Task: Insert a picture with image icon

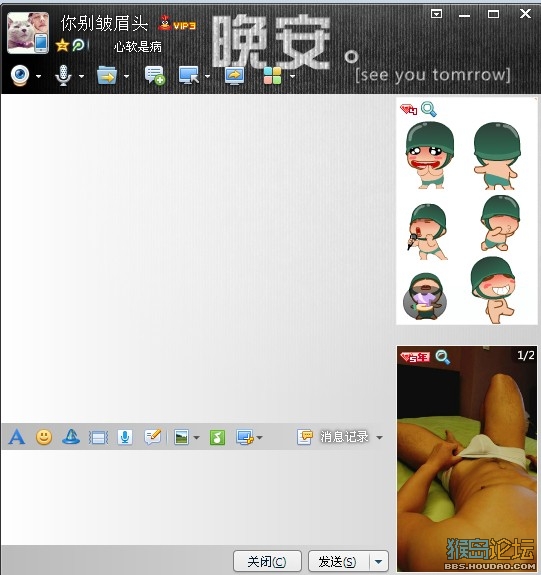Action: [181, 437]
